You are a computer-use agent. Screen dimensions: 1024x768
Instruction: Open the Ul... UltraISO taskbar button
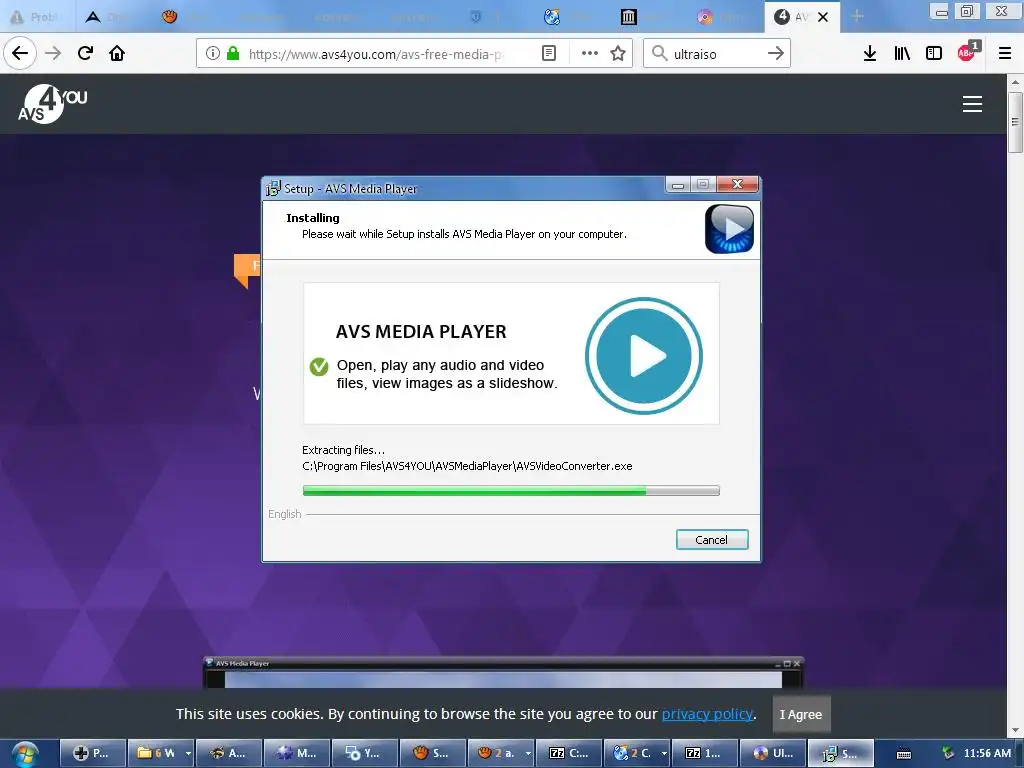(x=773, y=754)
